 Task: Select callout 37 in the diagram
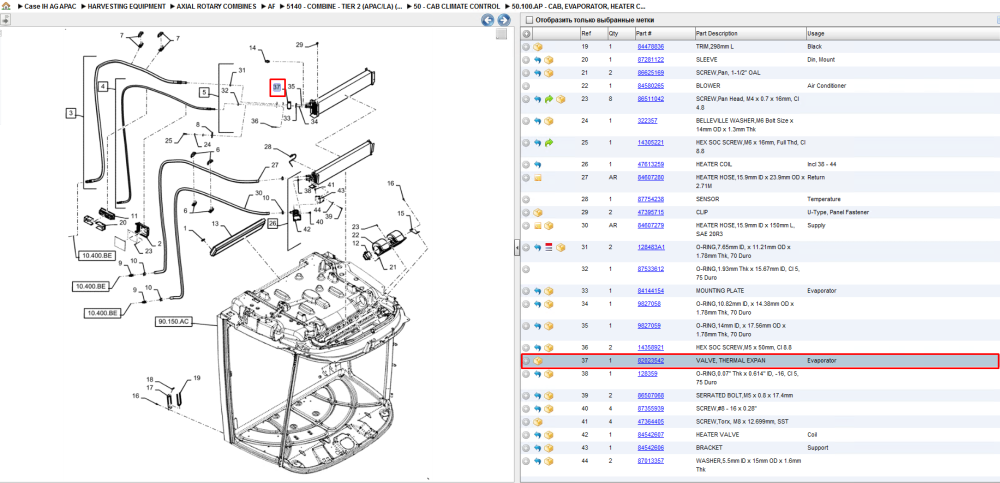276,85
